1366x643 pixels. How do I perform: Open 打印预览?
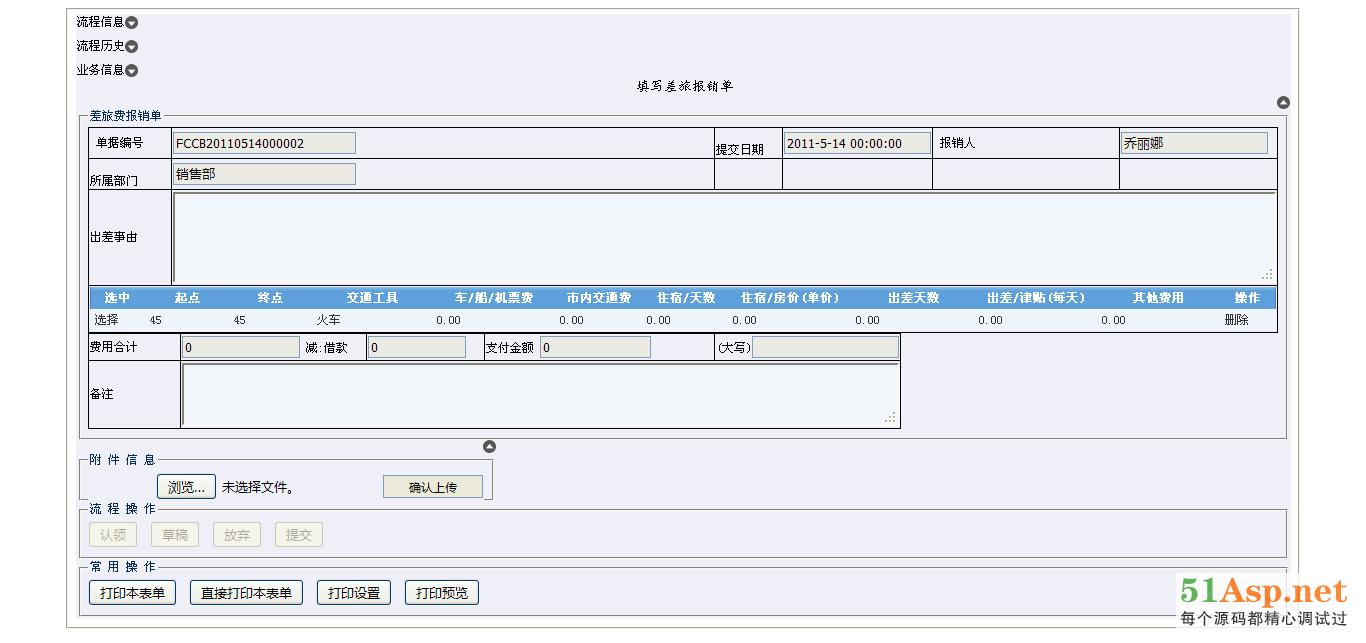pyautogui.click(x=442, y=593)
